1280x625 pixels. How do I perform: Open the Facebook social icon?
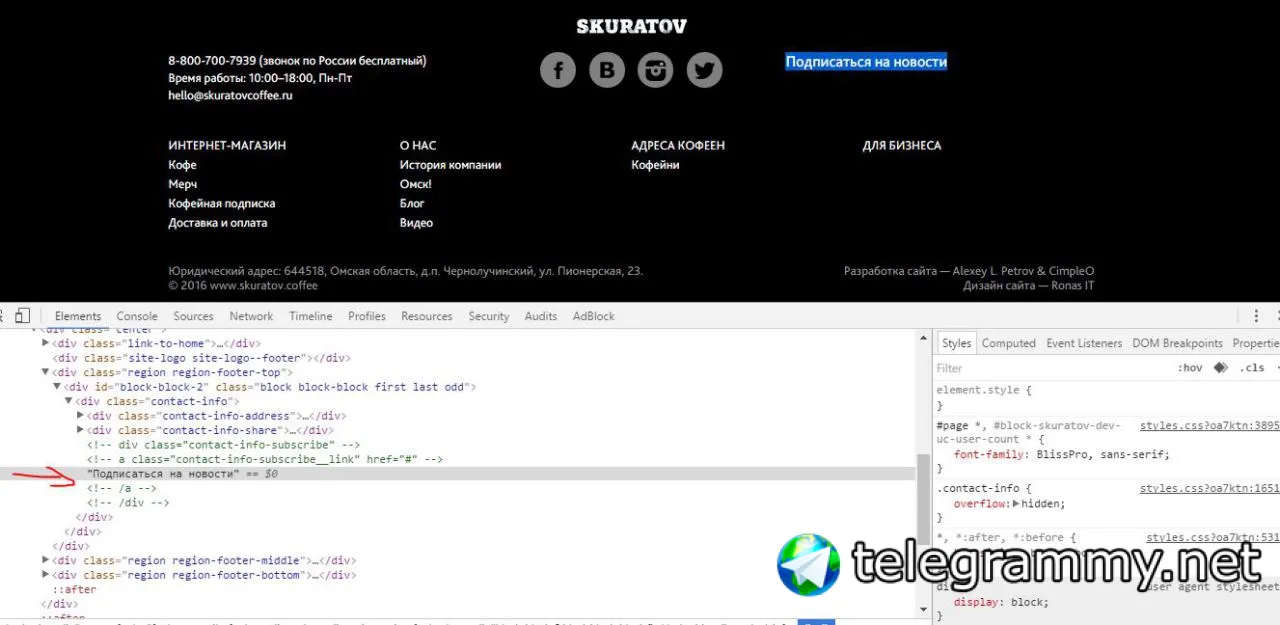(558, 70)
